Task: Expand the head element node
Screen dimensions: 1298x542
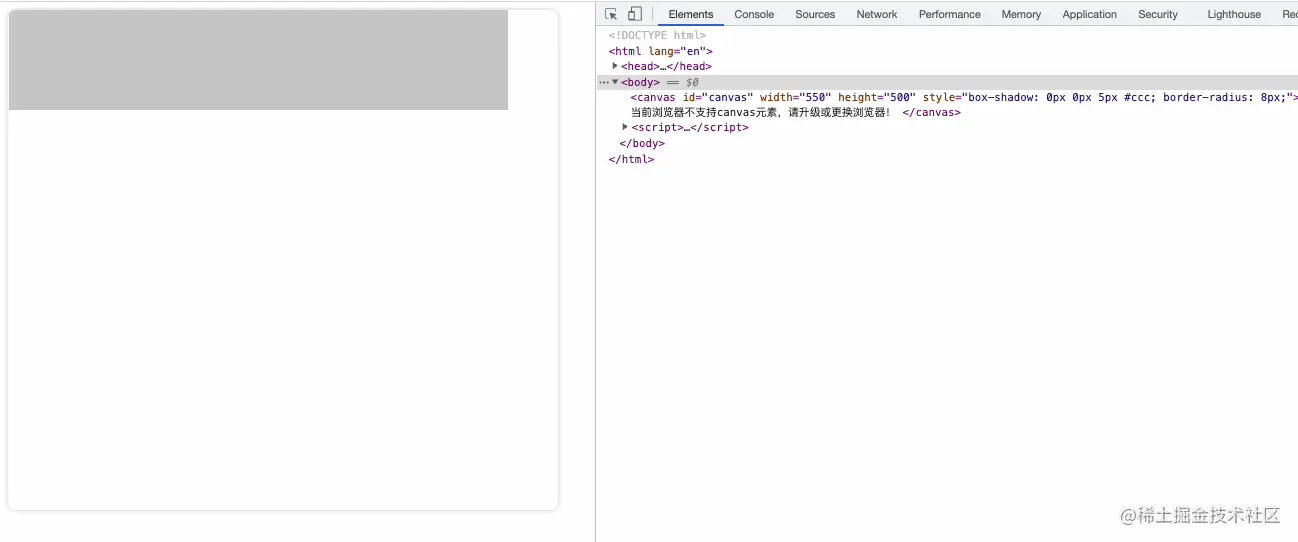Action: pyautogui.click(x=615, y=66)
